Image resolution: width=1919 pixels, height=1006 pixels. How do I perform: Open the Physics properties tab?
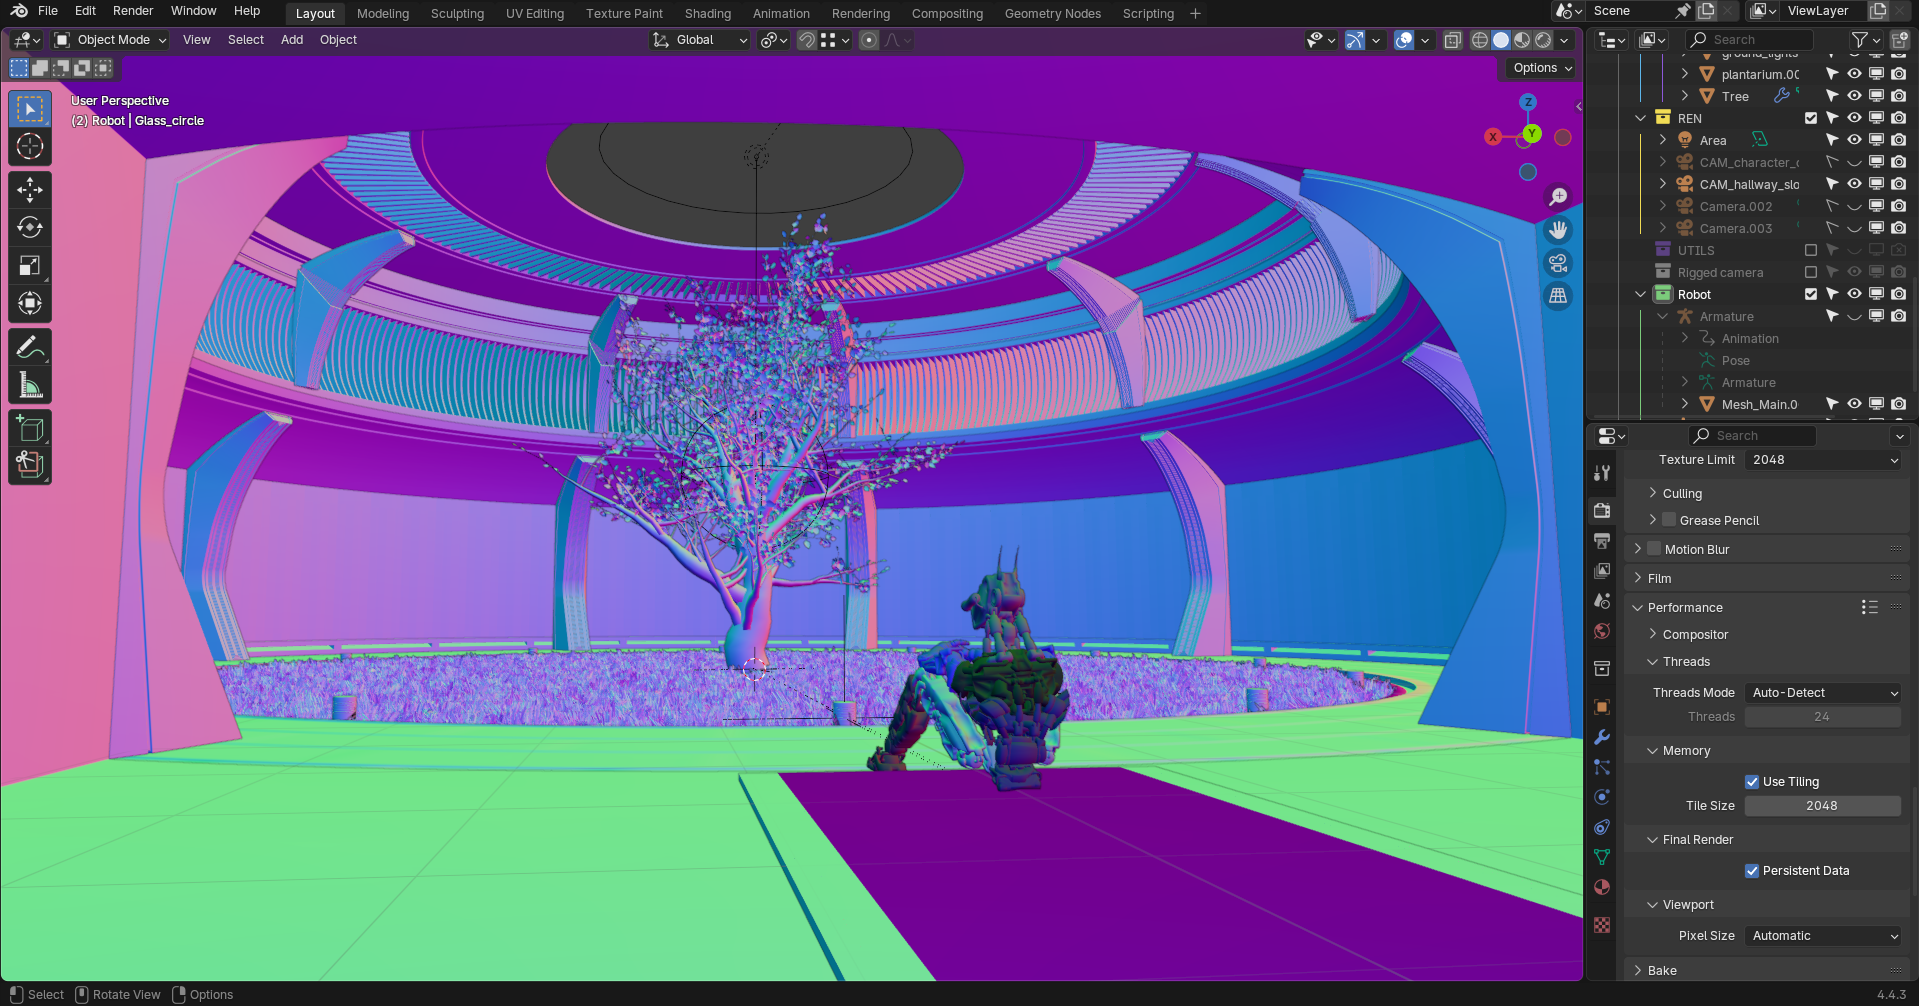(x=1602, y=797)
